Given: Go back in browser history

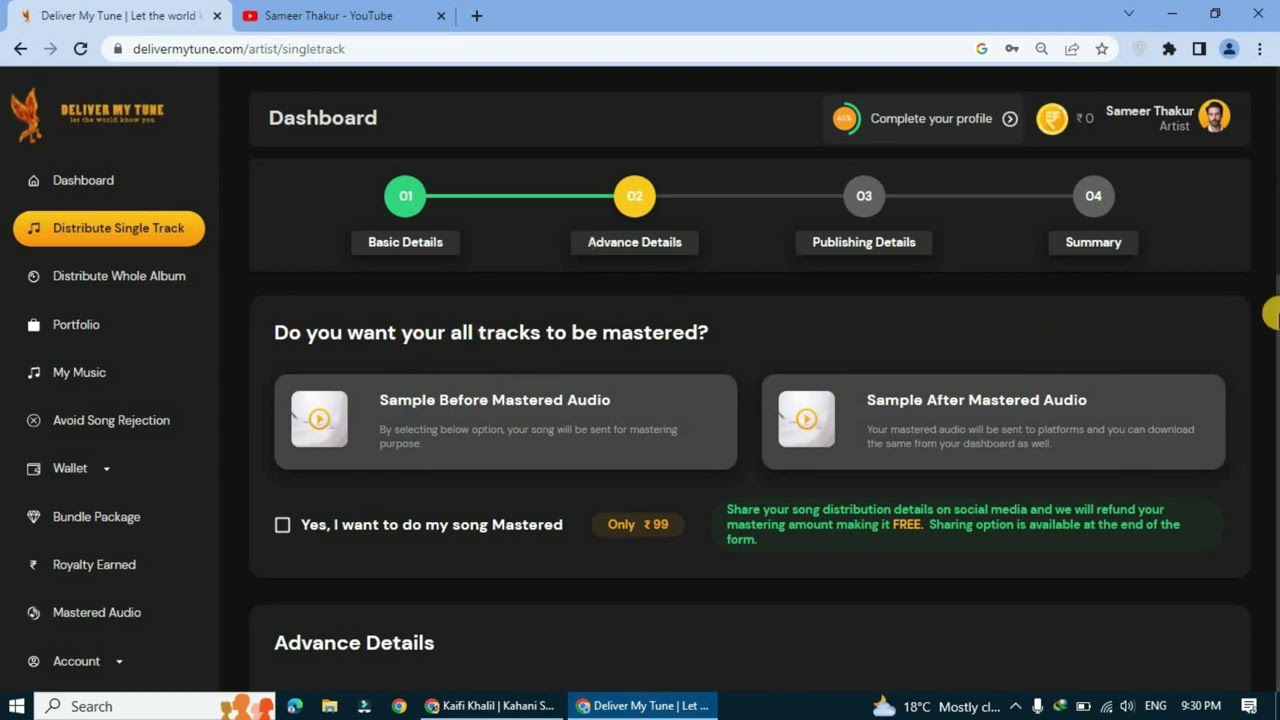Looking at the screenshot, I should (x=20, y=49).
